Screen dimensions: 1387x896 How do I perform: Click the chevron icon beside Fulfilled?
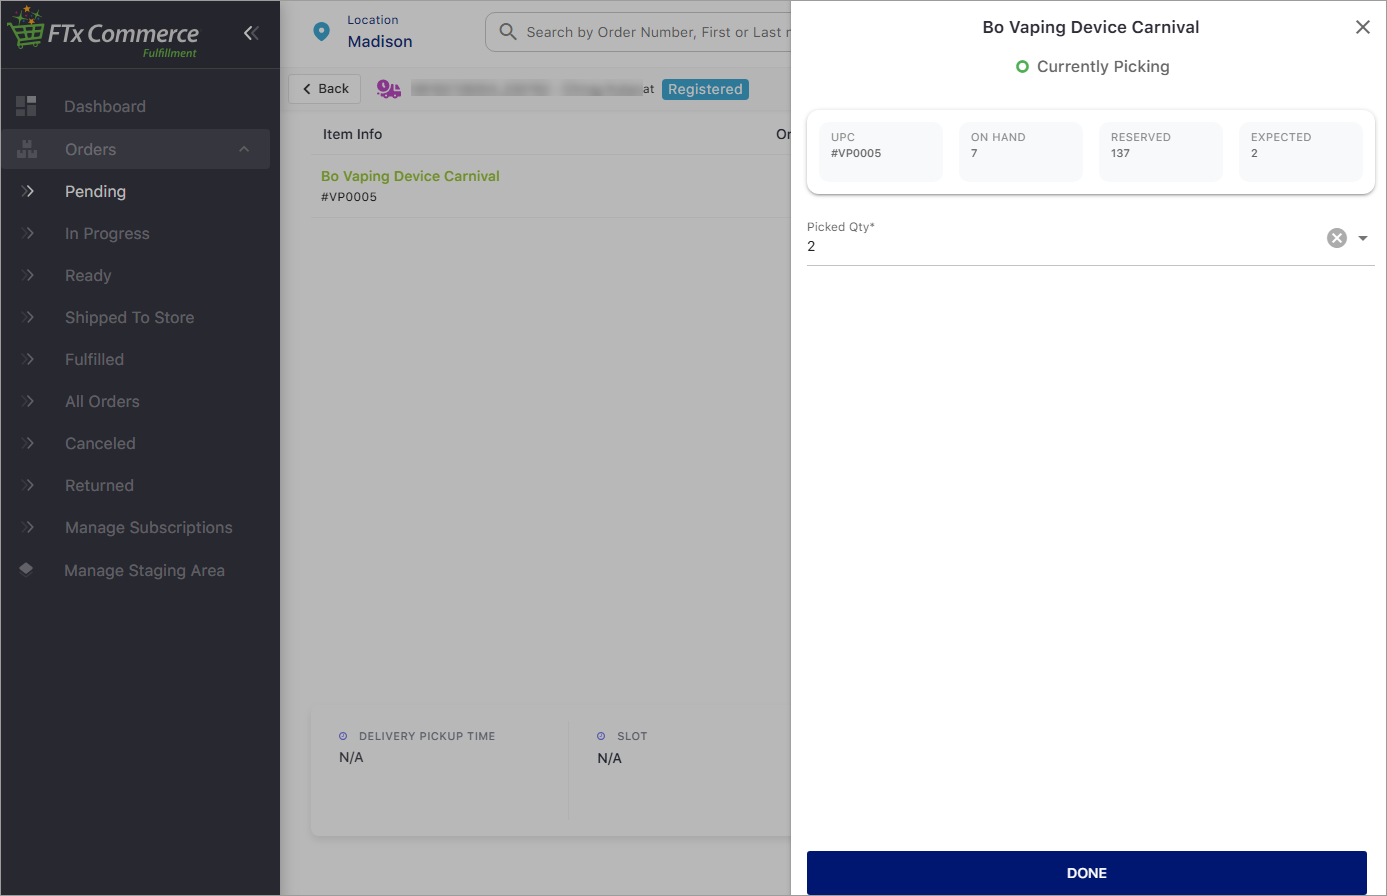tap(28, 359)
